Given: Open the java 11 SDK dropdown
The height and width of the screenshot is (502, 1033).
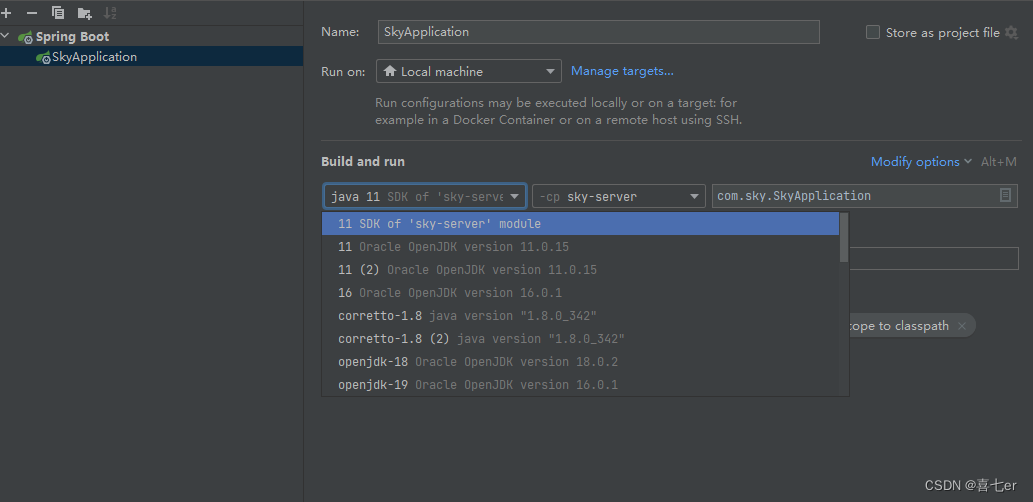Looking at the screenshot, I should point(425,196).
